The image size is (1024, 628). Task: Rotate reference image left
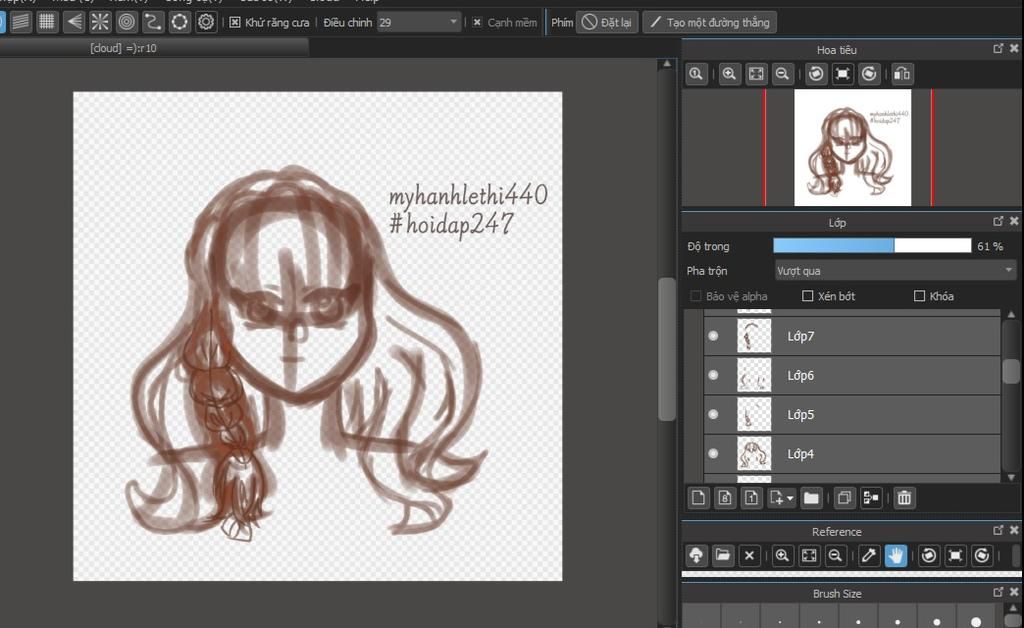click(x=929, y=556)
